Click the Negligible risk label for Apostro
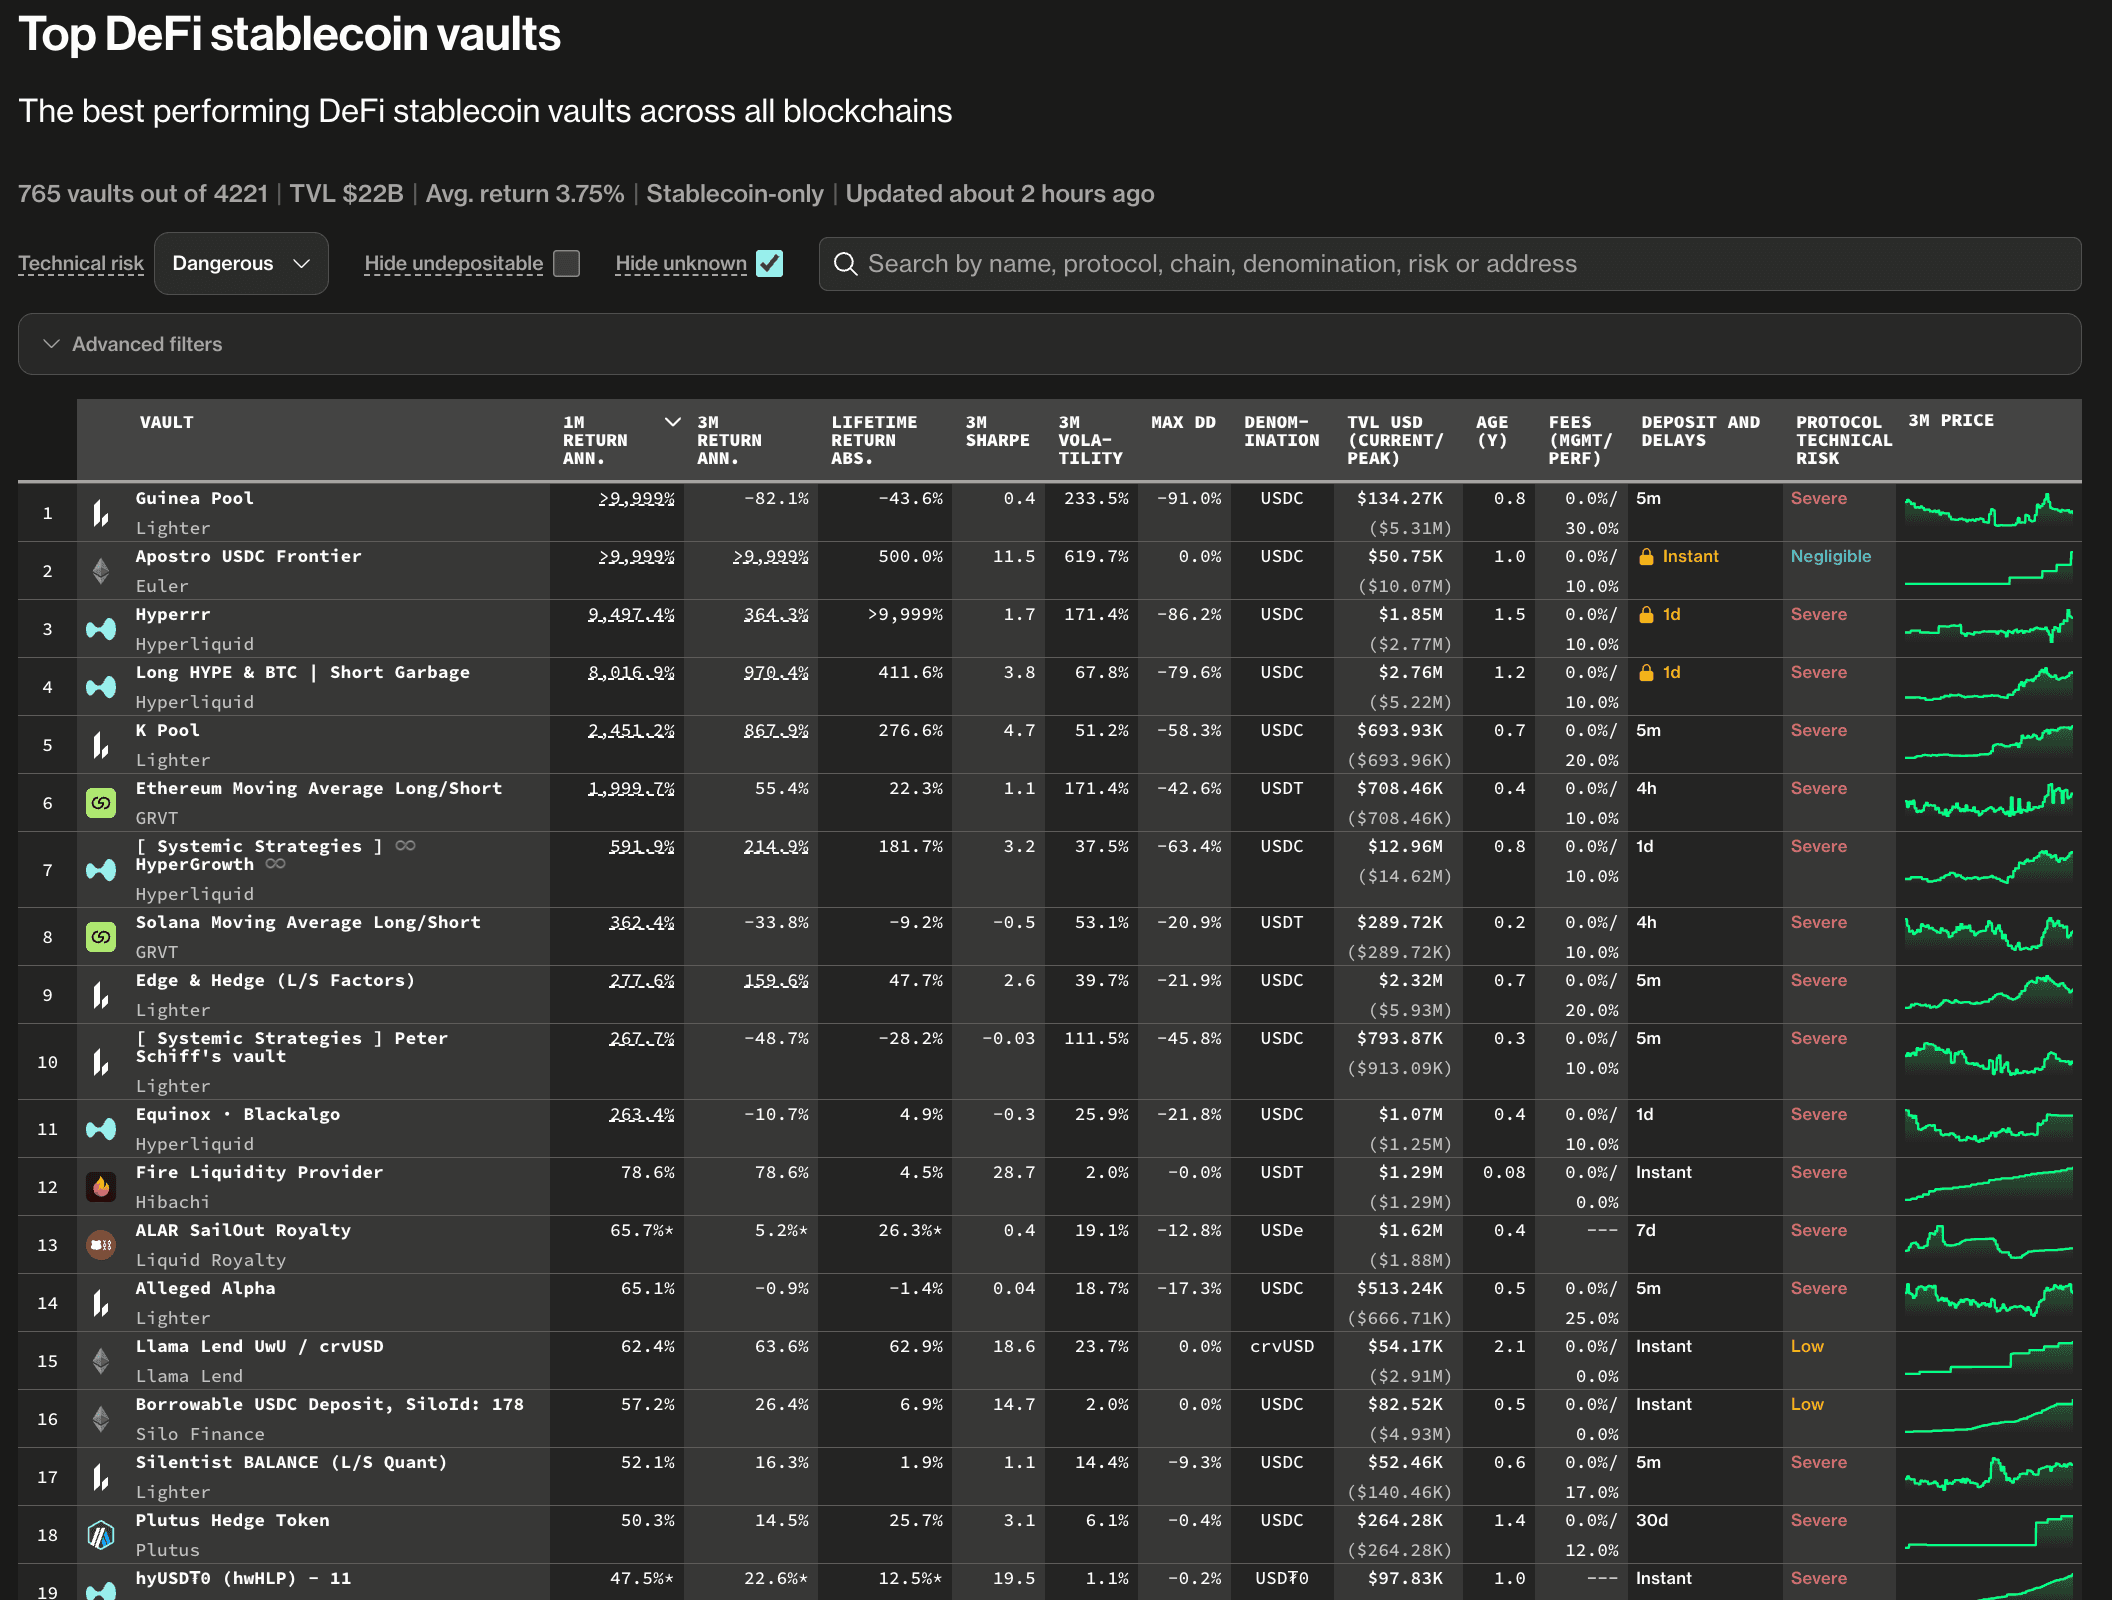 click(x=1831, y=556)
